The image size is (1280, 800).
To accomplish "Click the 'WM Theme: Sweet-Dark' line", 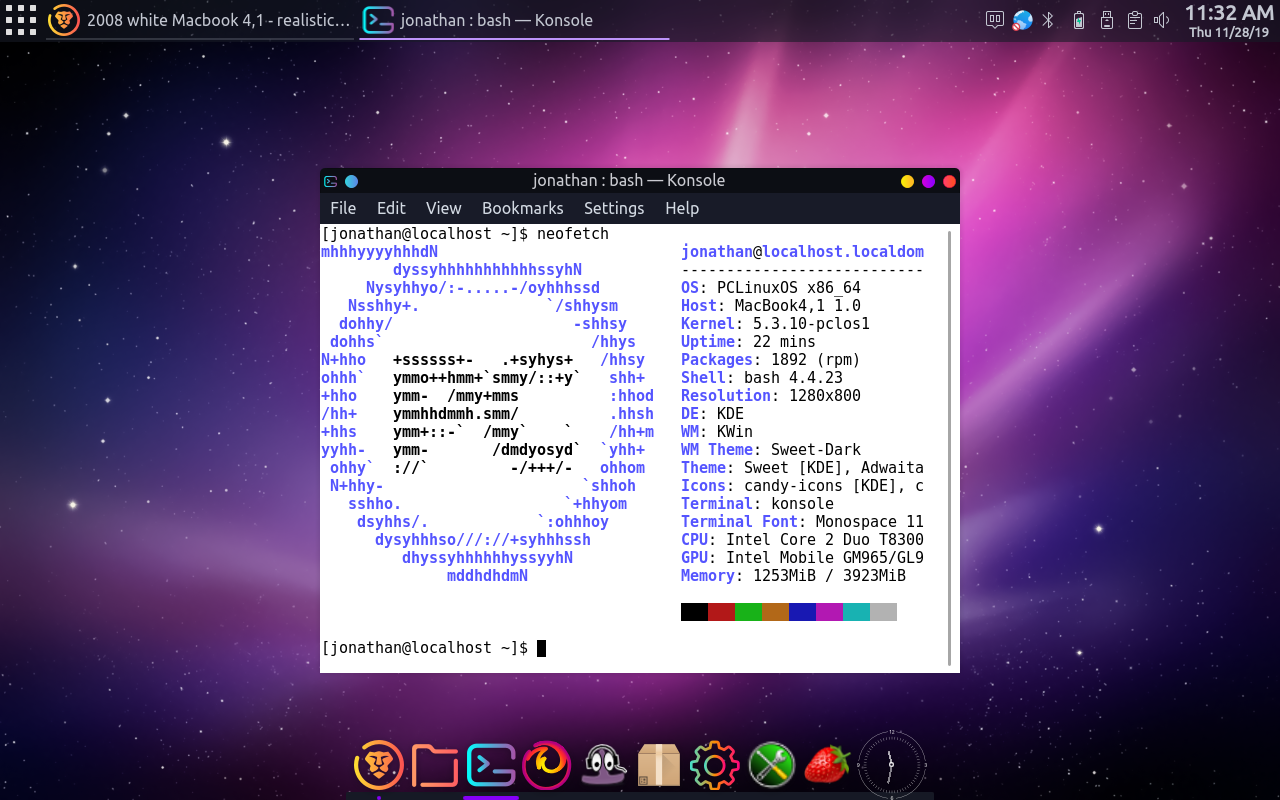I will click(x=771, y=450).
